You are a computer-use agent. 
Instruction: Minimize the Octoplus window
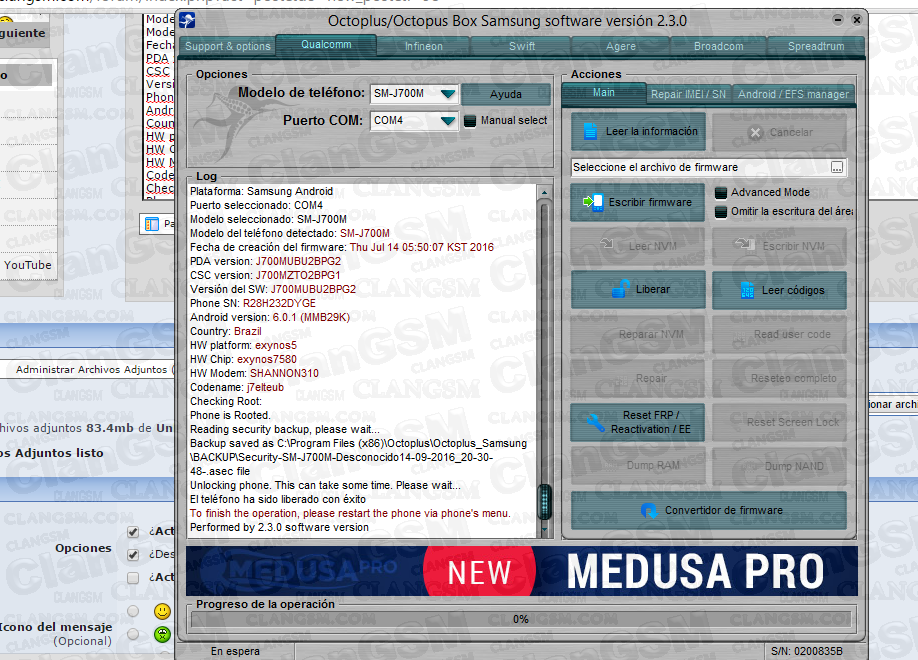click(x=838, y=20)
